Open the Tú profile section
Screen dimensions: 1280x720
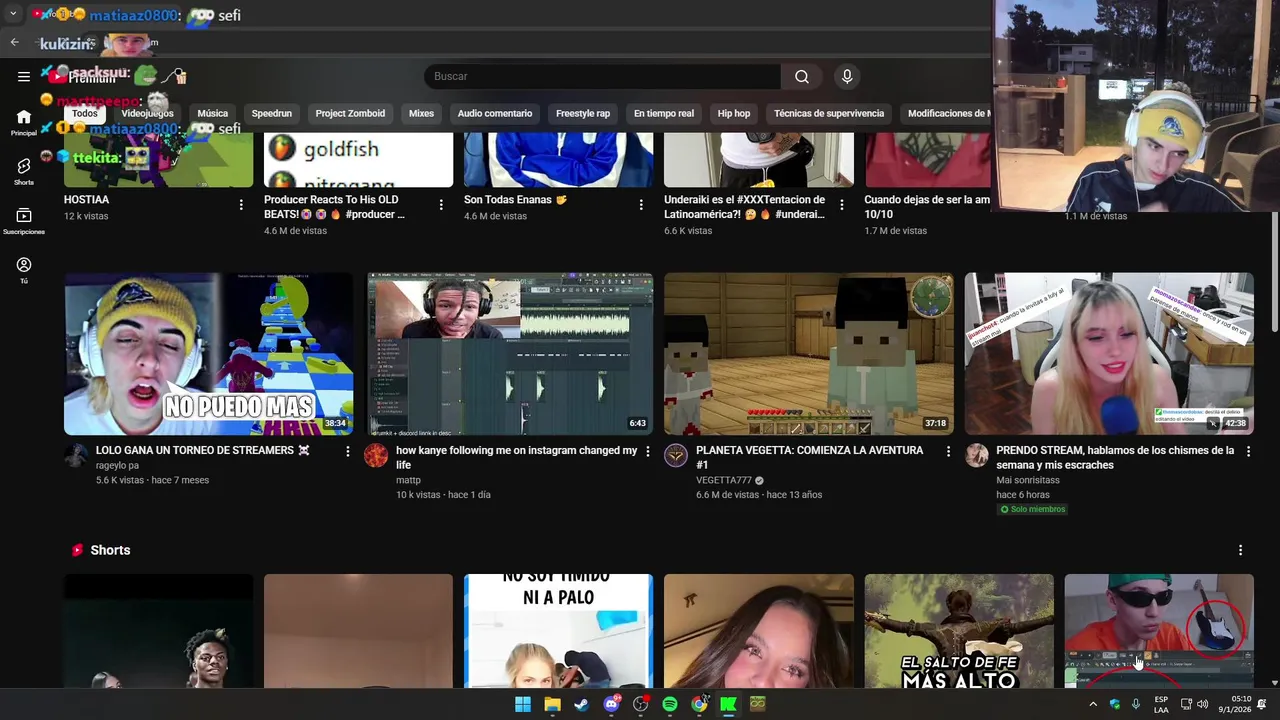(24, 270)
